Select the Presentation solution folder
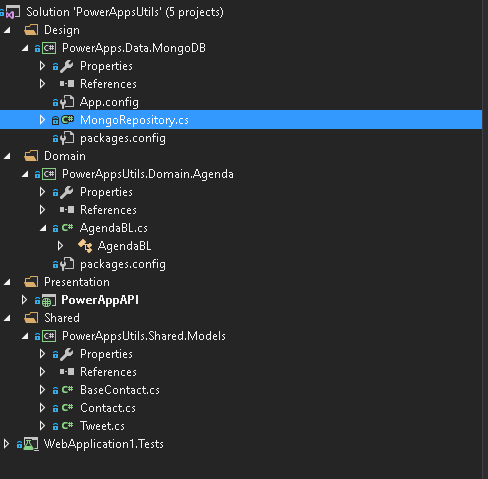The width and height of the screenshot is (488, 479). 77,282
